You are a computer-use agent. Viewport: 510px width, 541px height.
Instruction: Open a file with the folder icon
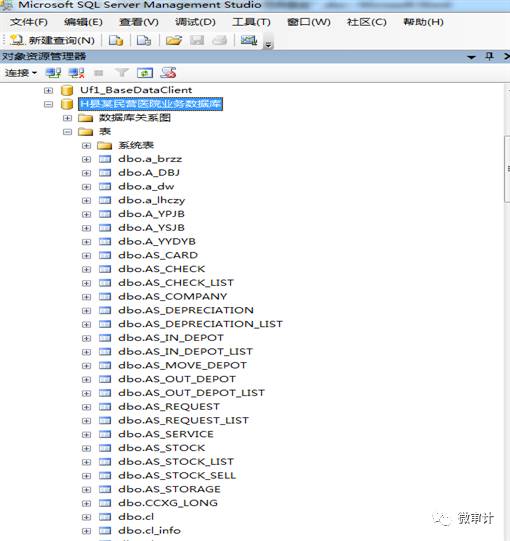[174, 40]
